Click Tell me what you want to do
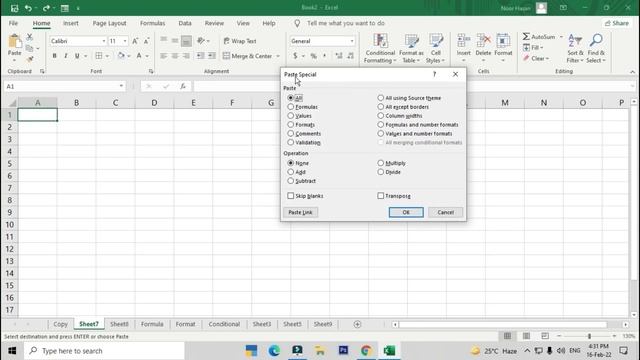 click(x=346, y=23)
